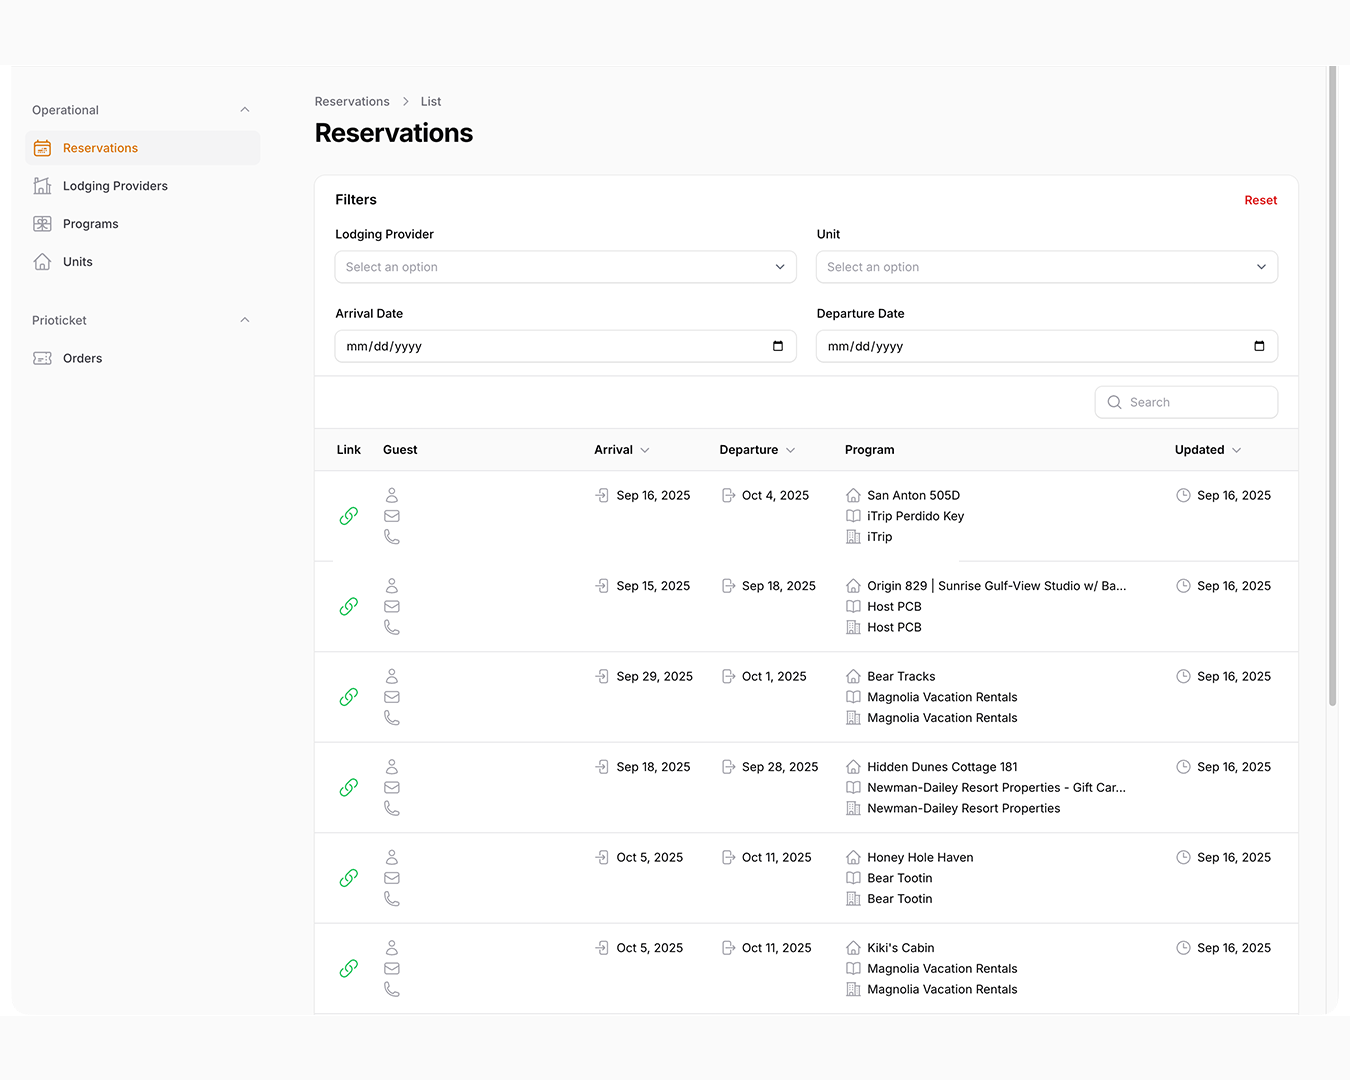
Task: Go to Lodging Providers page
Action: (x=143, y=186)
